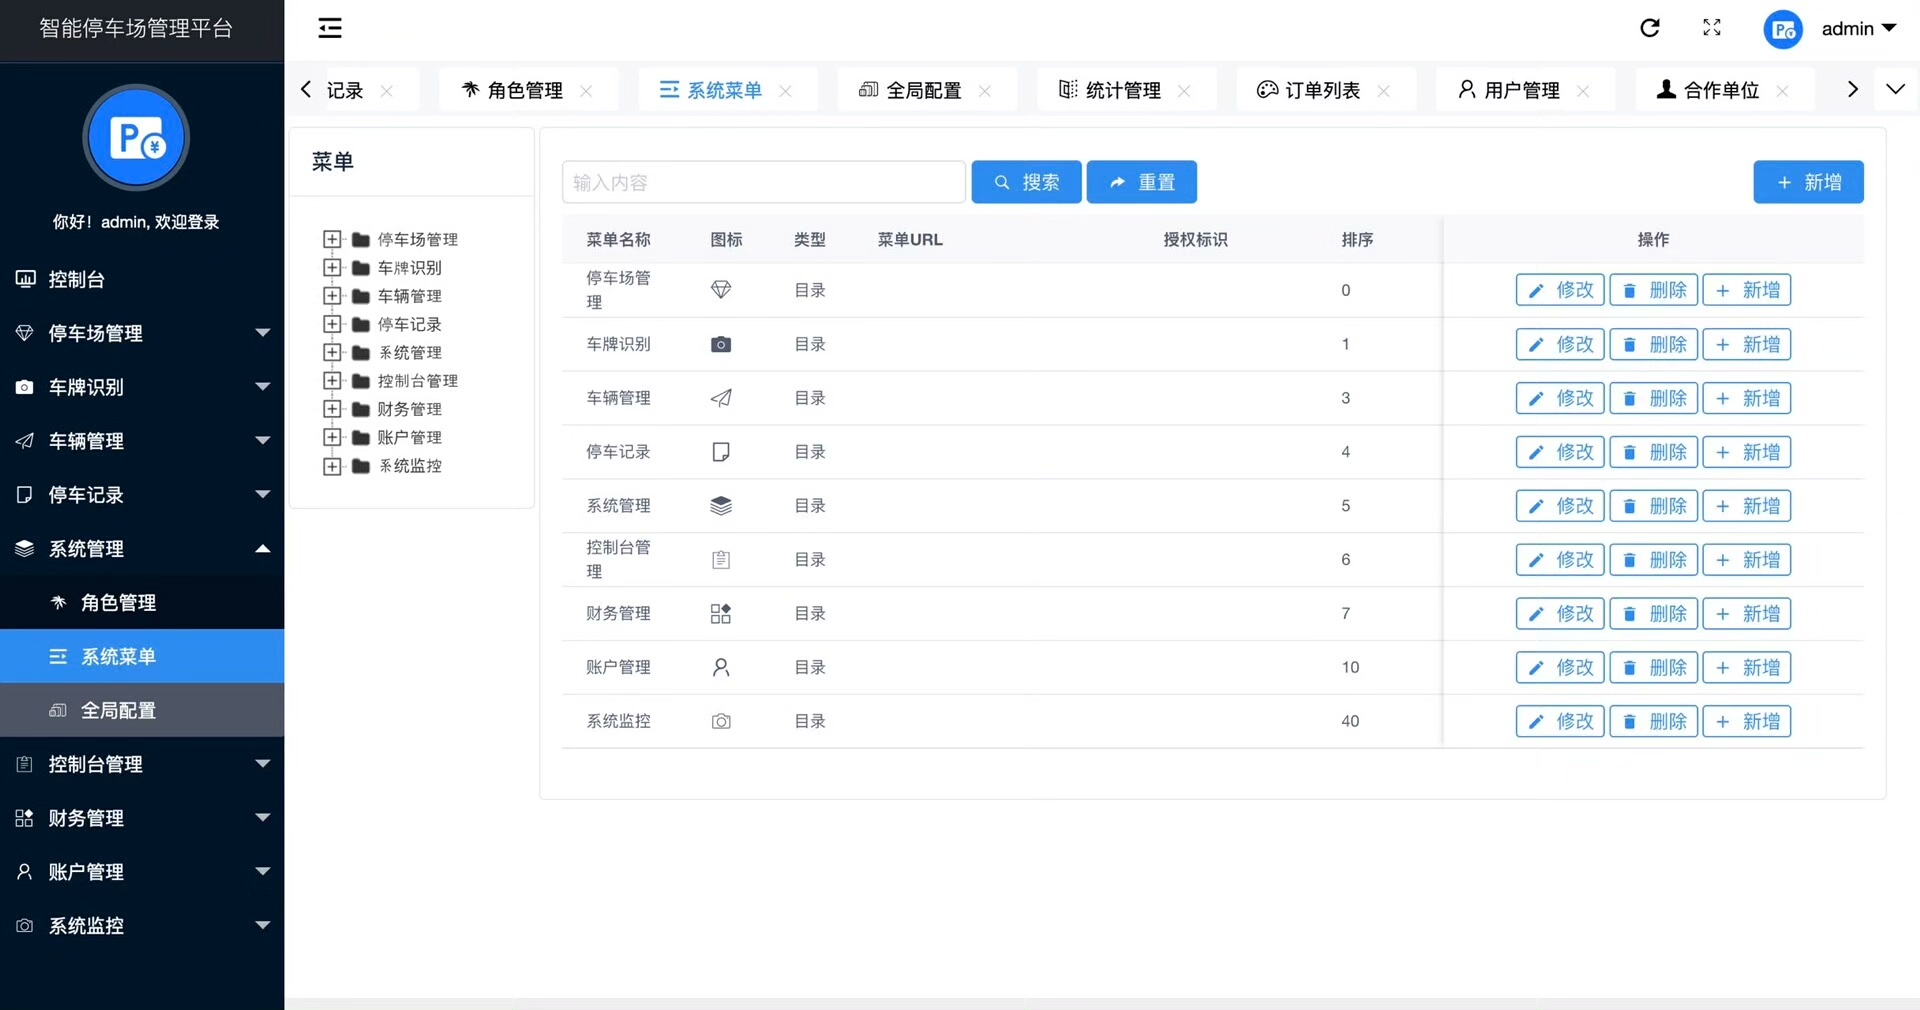This screenshot has width=1920, height=1010.
Task: Open tab options dropdown chevron
Action: [1895, 90]
